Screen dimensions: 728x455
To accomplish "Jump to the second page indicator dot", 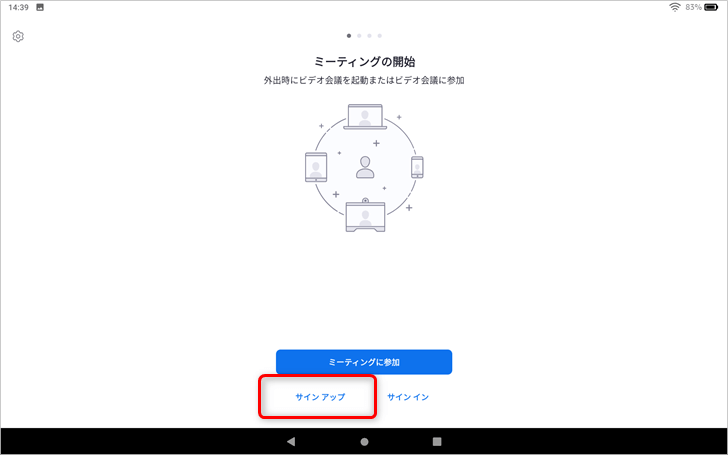I will coord(359,35).
